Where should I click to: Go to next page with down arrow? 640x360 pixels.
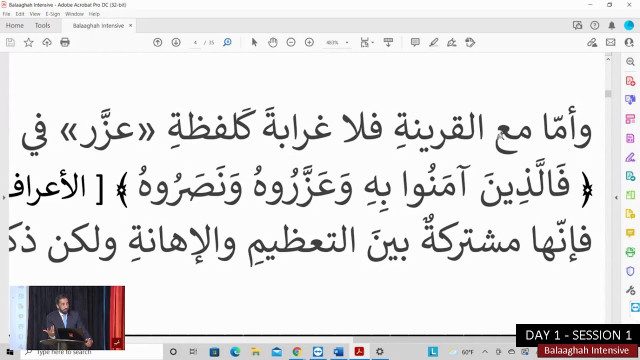pos(176,42)
